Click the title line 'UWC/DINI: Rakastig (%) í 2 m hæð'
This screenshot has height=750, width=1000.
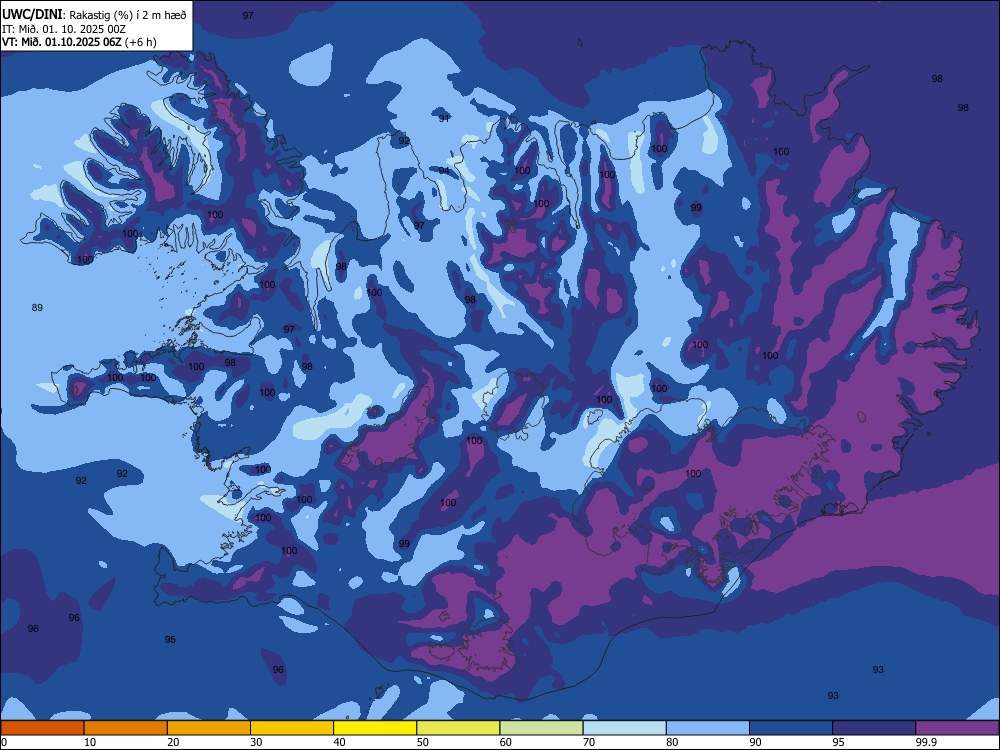[94, 14]
